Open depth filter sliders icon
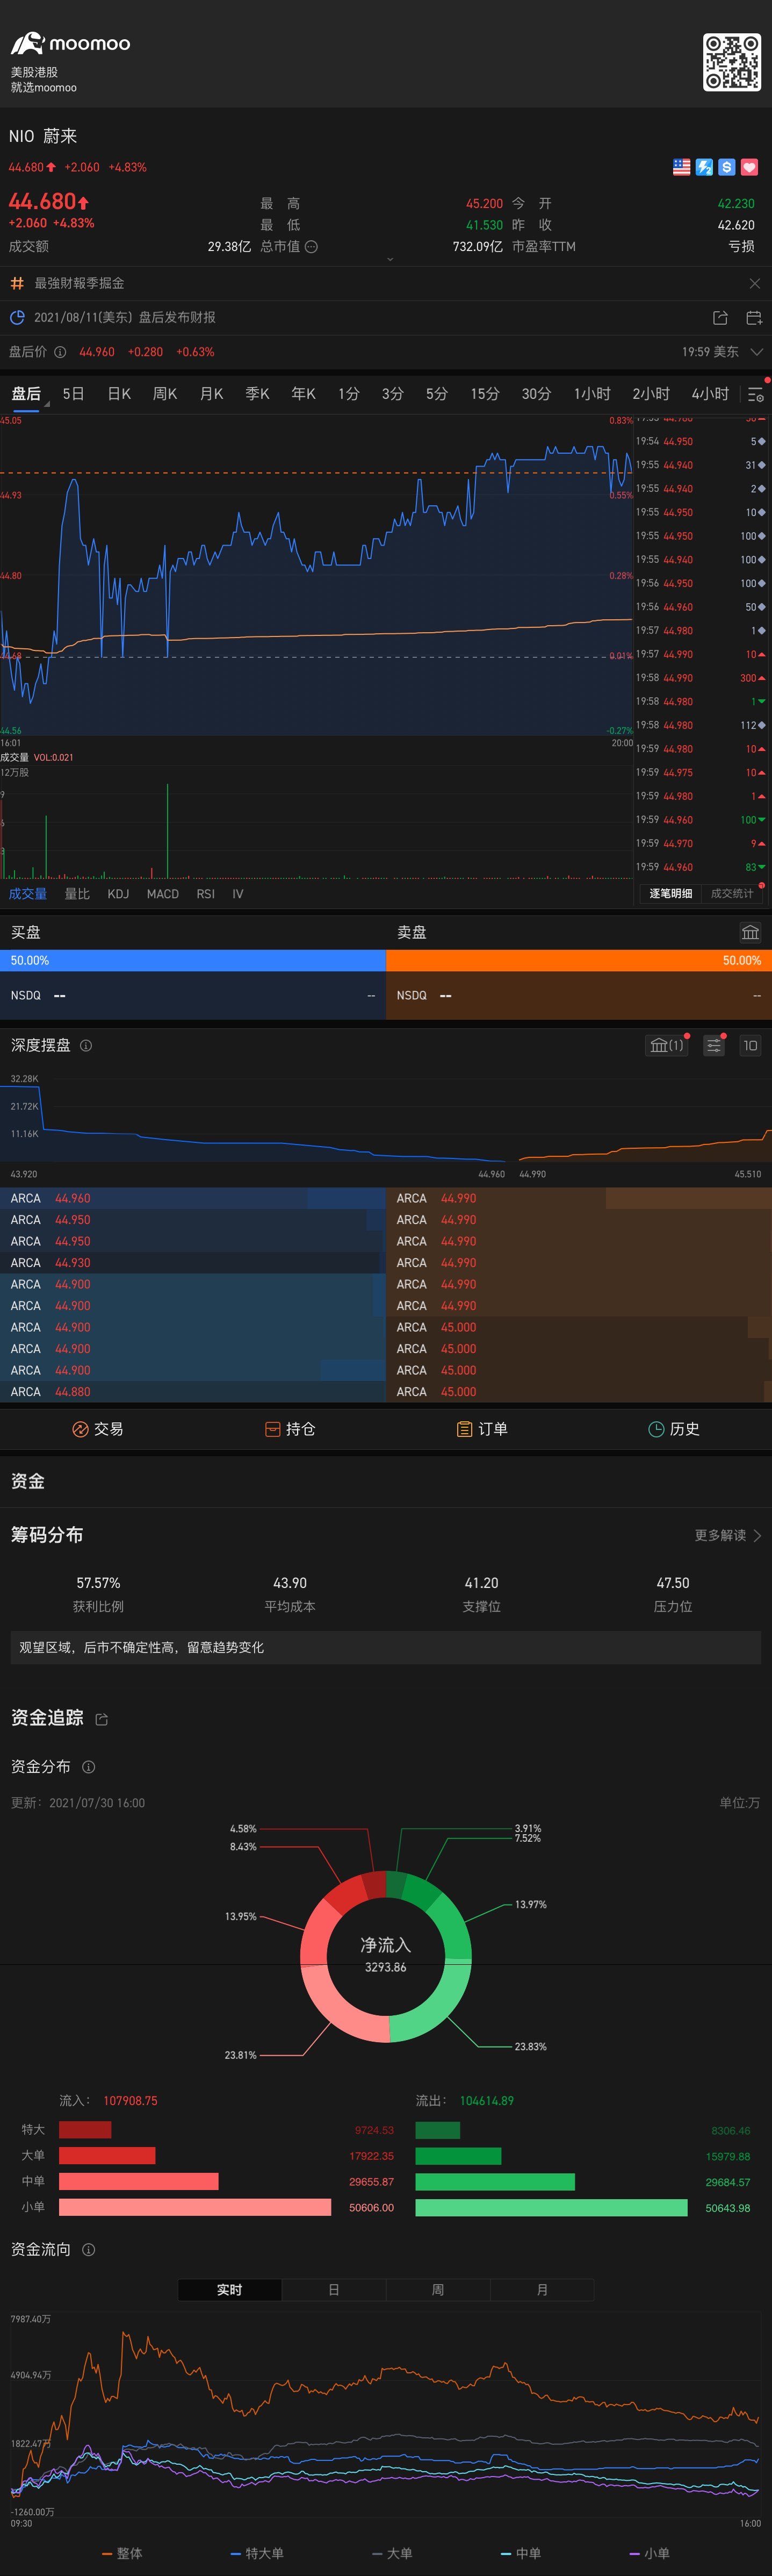This screenshot has width=772, height=2576. [714, 1045]
